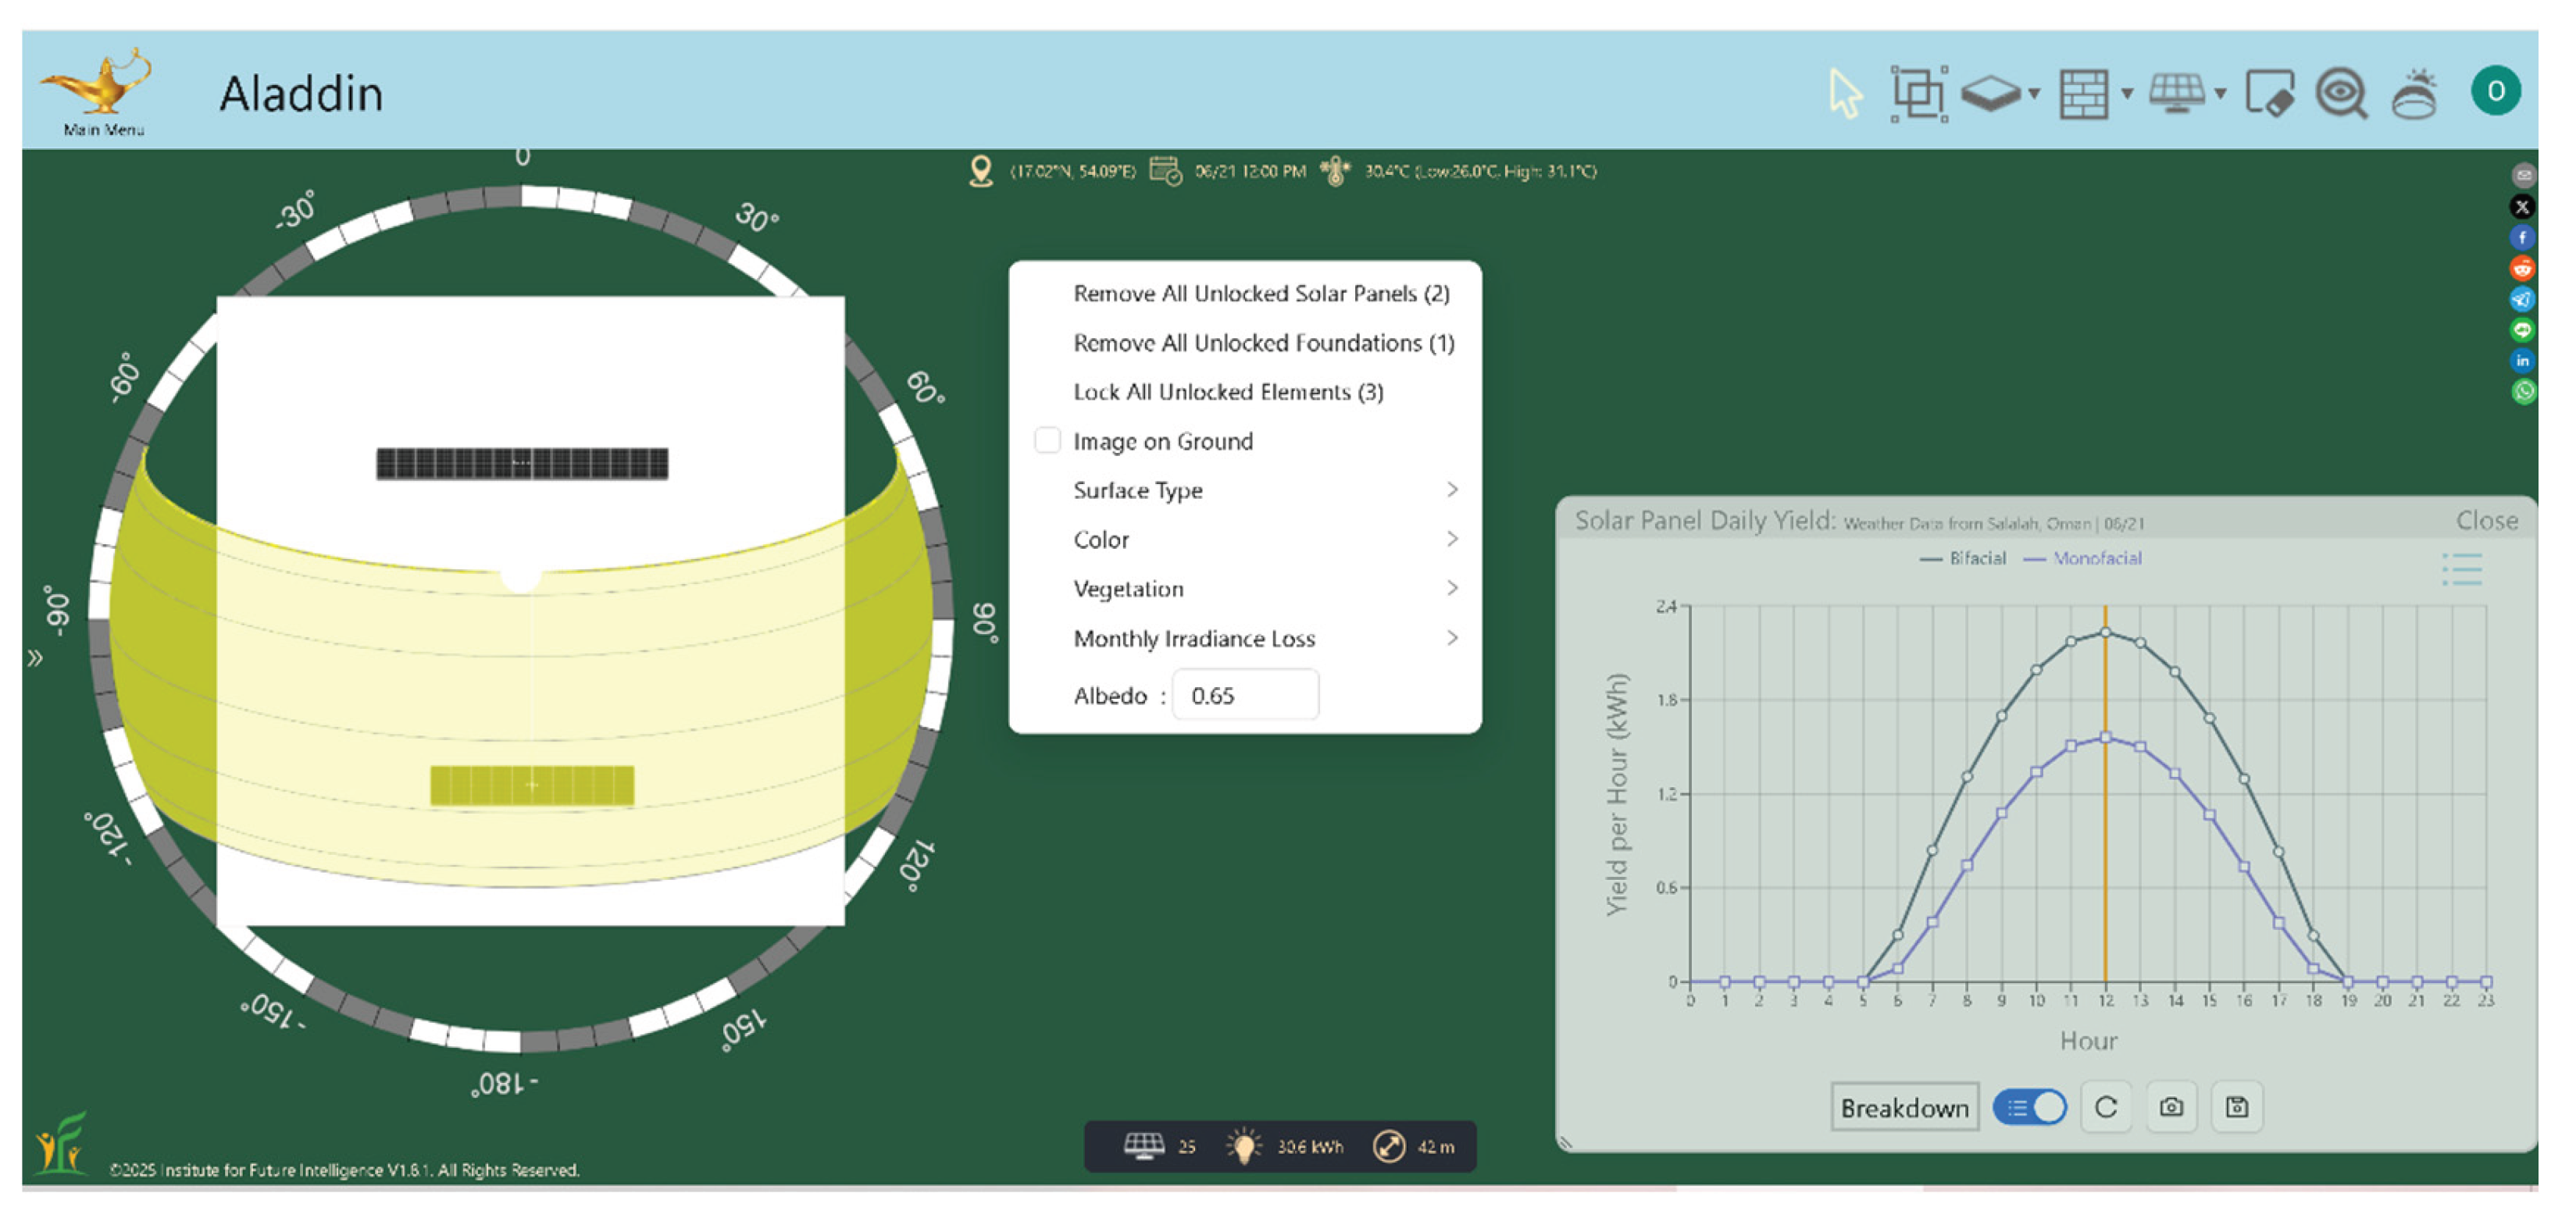Click the chart camera screenshot icon
This screenshot has width=2576, height=1218.
(2171, 1107)
